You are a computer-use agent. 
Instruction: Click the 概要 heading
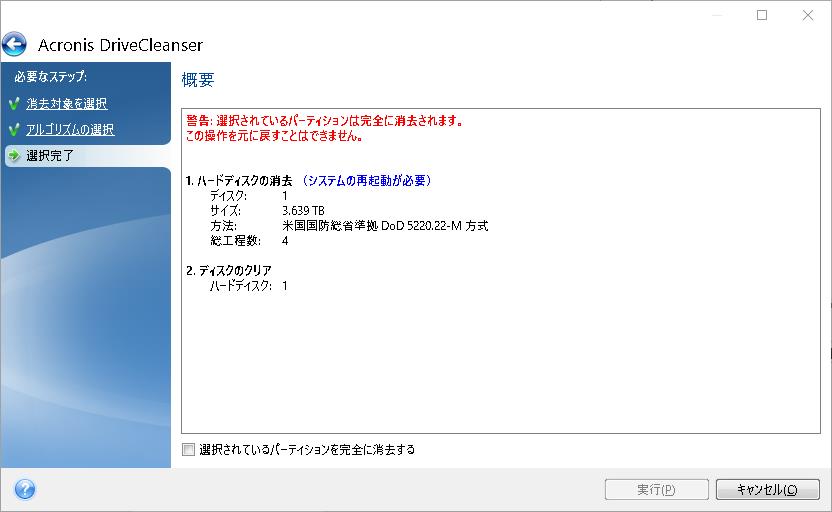(x=198, y=80)
